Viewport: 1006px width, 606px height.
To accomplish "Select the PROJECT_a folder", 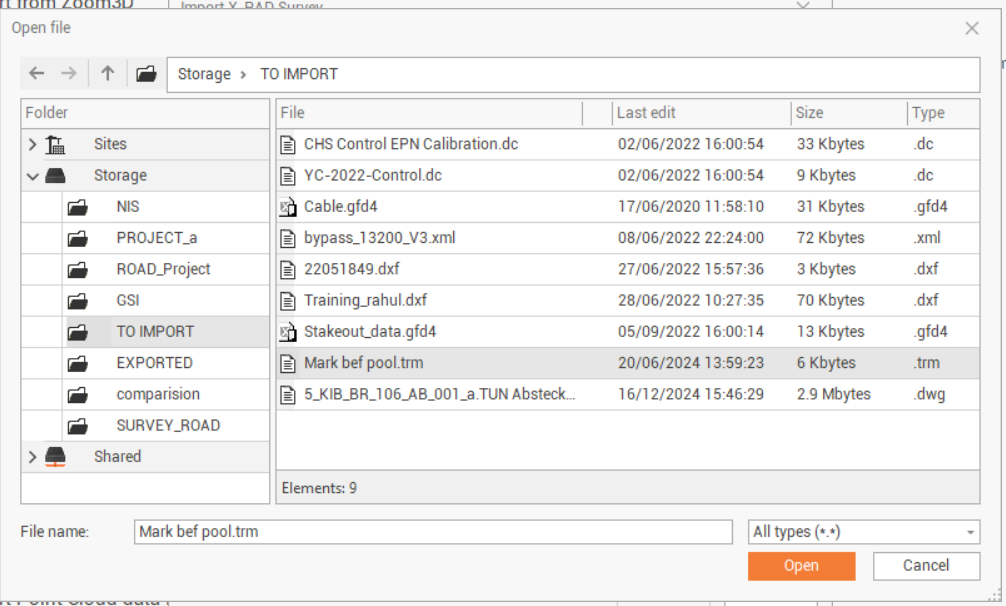I will tap(156, 238).
